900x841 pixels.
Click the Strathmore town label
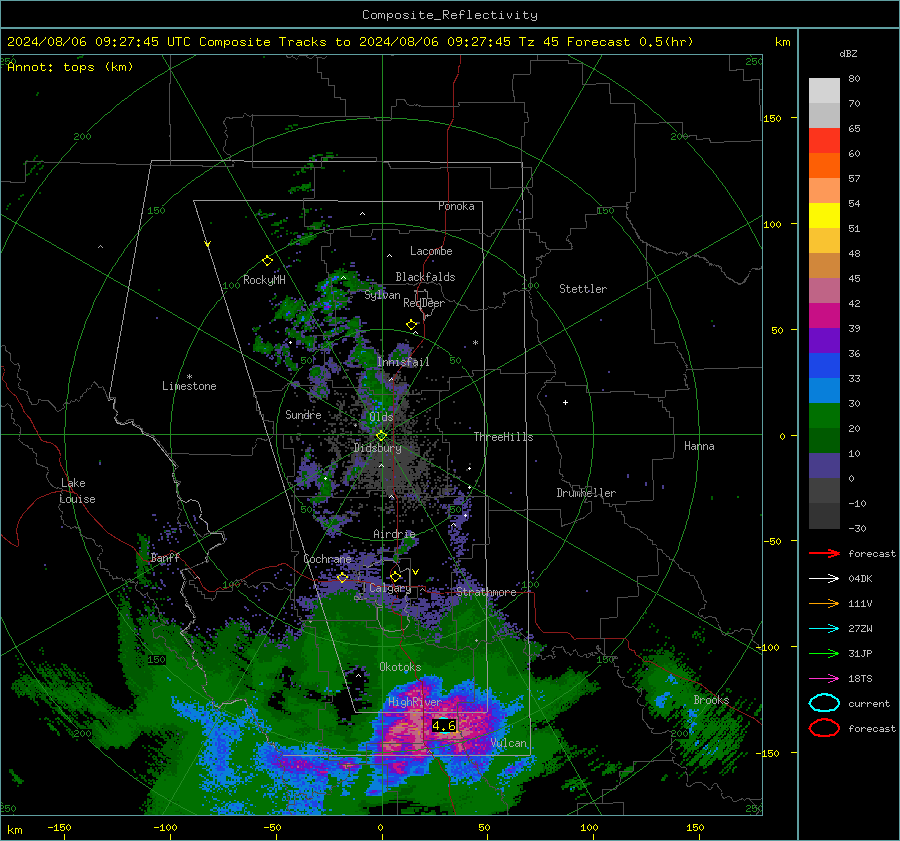(486, 592)
